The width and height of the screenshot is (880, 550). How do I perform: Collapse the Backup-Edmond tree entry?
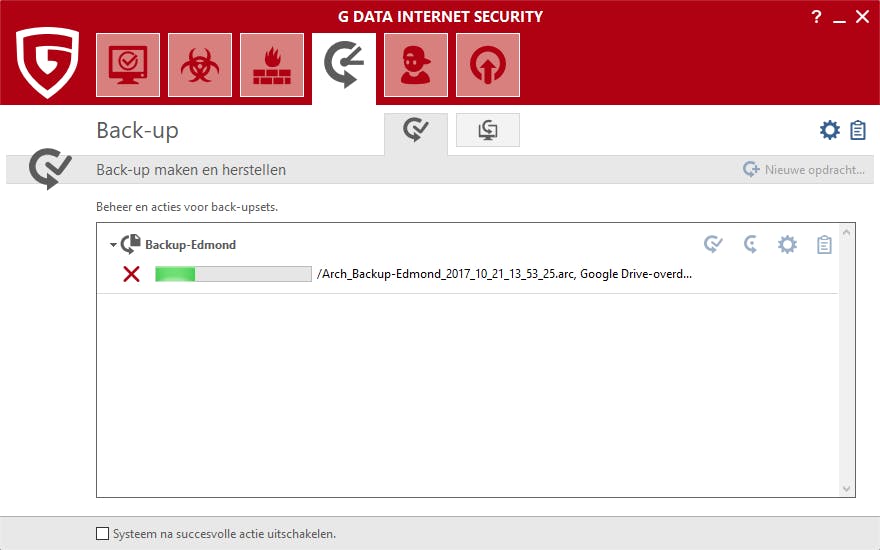point(113,245)
